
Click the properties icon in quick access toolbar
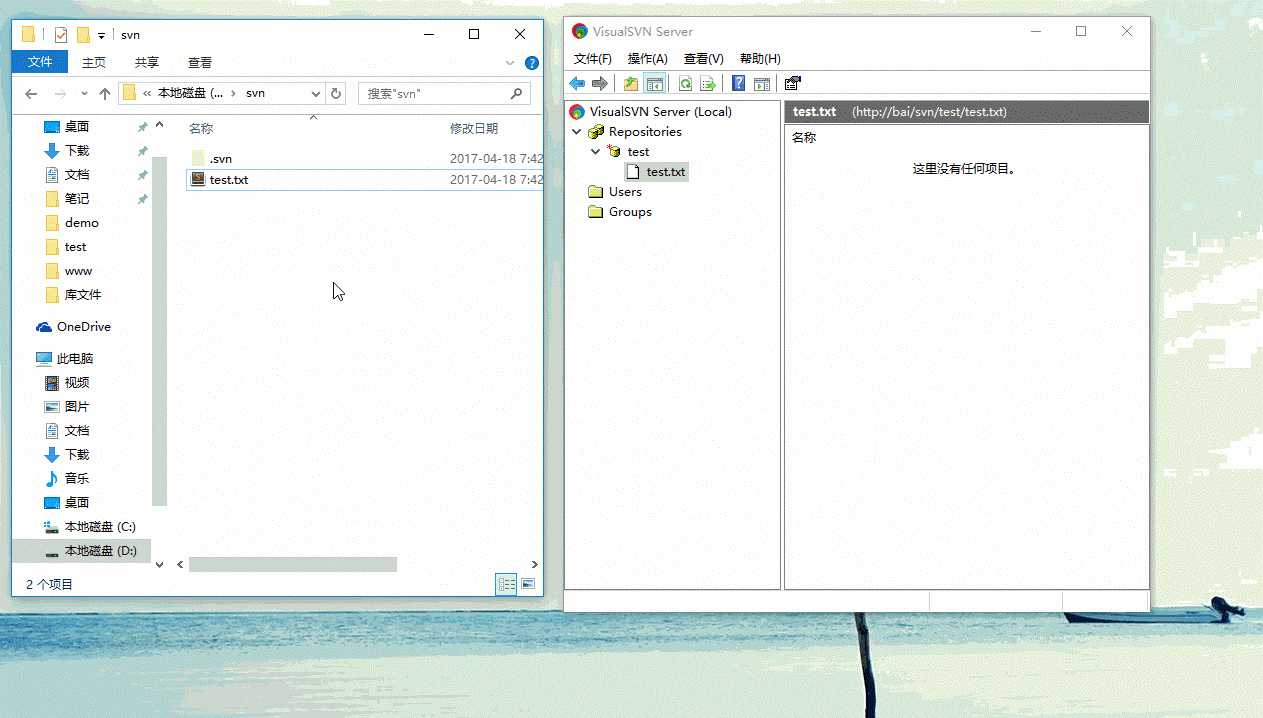point(60,35)
